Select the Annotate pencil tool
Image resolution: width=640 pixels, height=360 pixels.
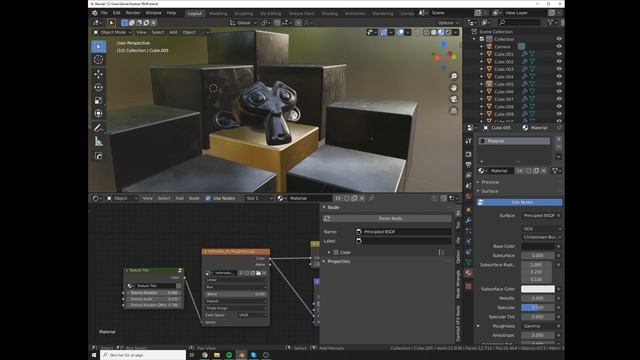(98, 128)
